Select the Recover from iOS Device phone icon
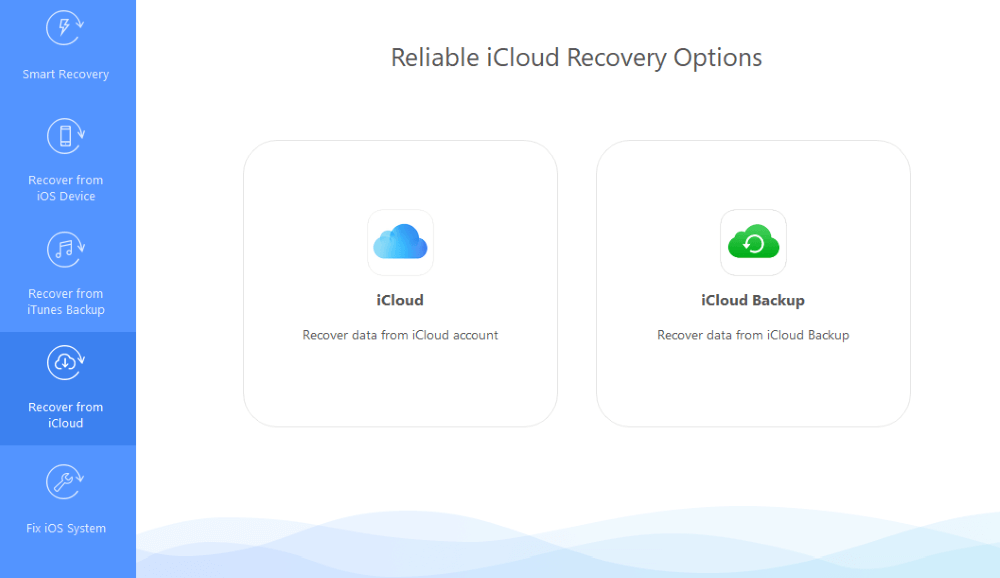The image size is (1000, 578). coord(65,136)
